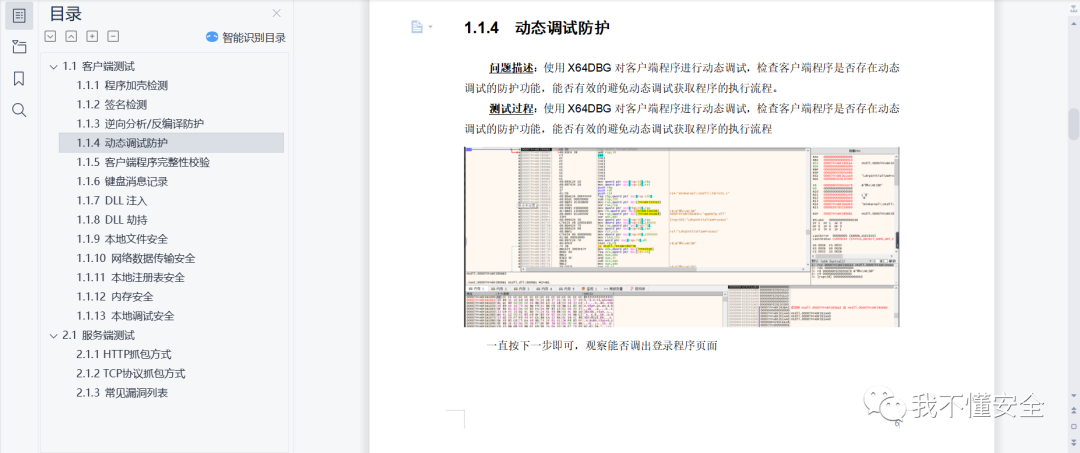
Task: Open dropdown arrow next to paragraph icon
Action: click(x=430, y=27)
